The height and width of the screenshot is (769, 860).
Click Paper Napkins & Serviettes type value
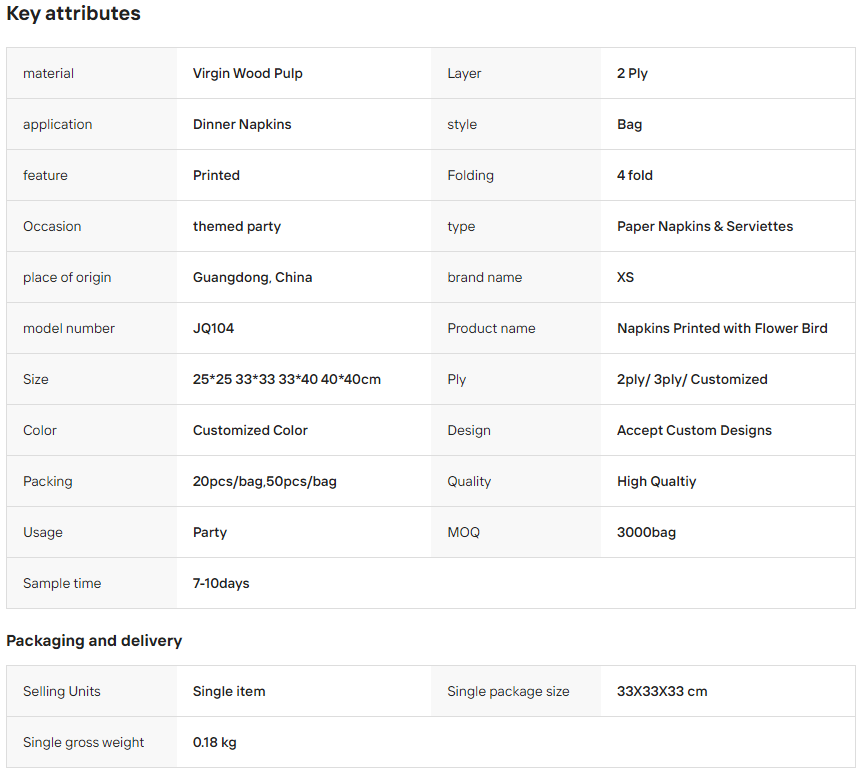point(705,227)
